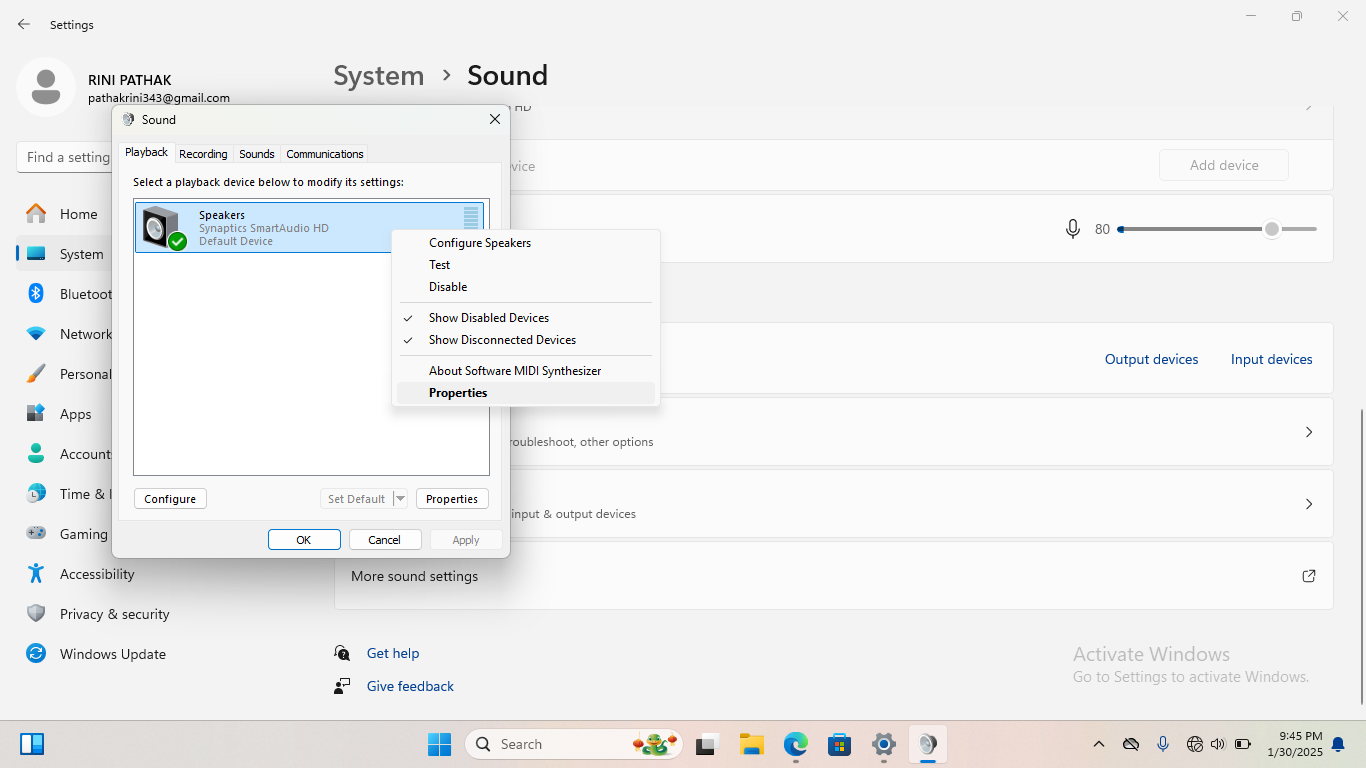
Task: Click the Configure button in the Sound dialog
Action: 170,499
